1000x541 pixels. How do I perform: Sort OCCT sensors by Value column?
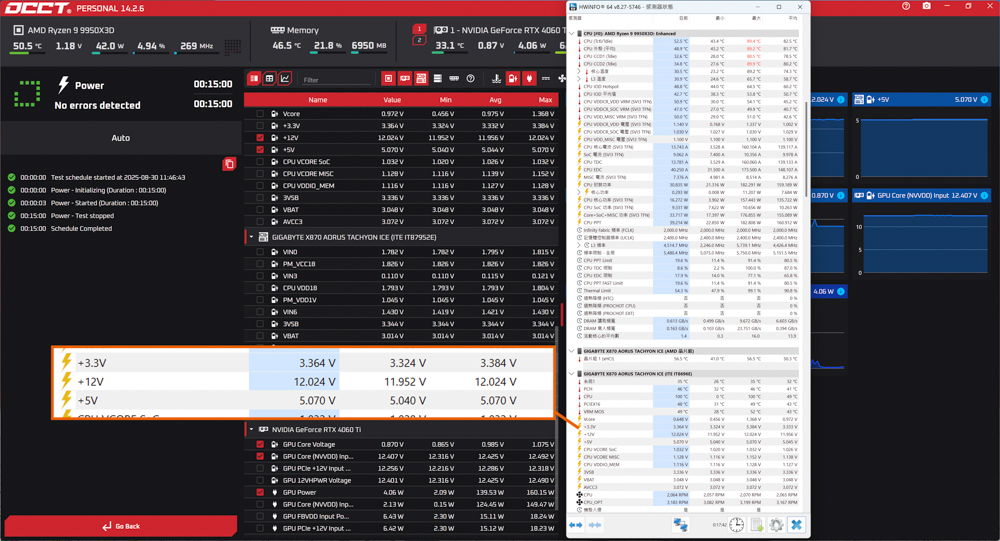pos(392,100)
